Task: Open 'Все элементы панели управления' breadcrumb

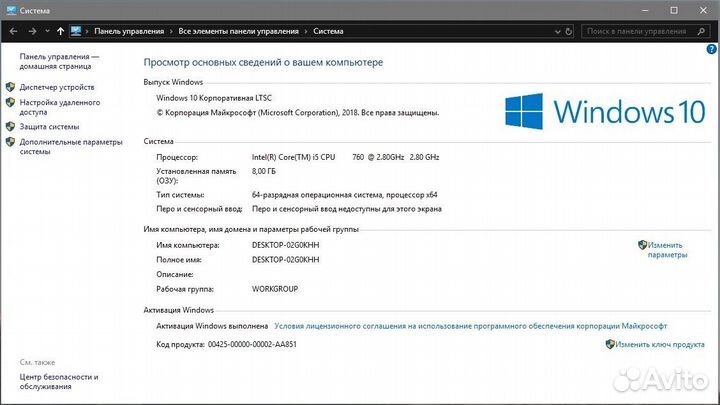Action: click(238, 31)
